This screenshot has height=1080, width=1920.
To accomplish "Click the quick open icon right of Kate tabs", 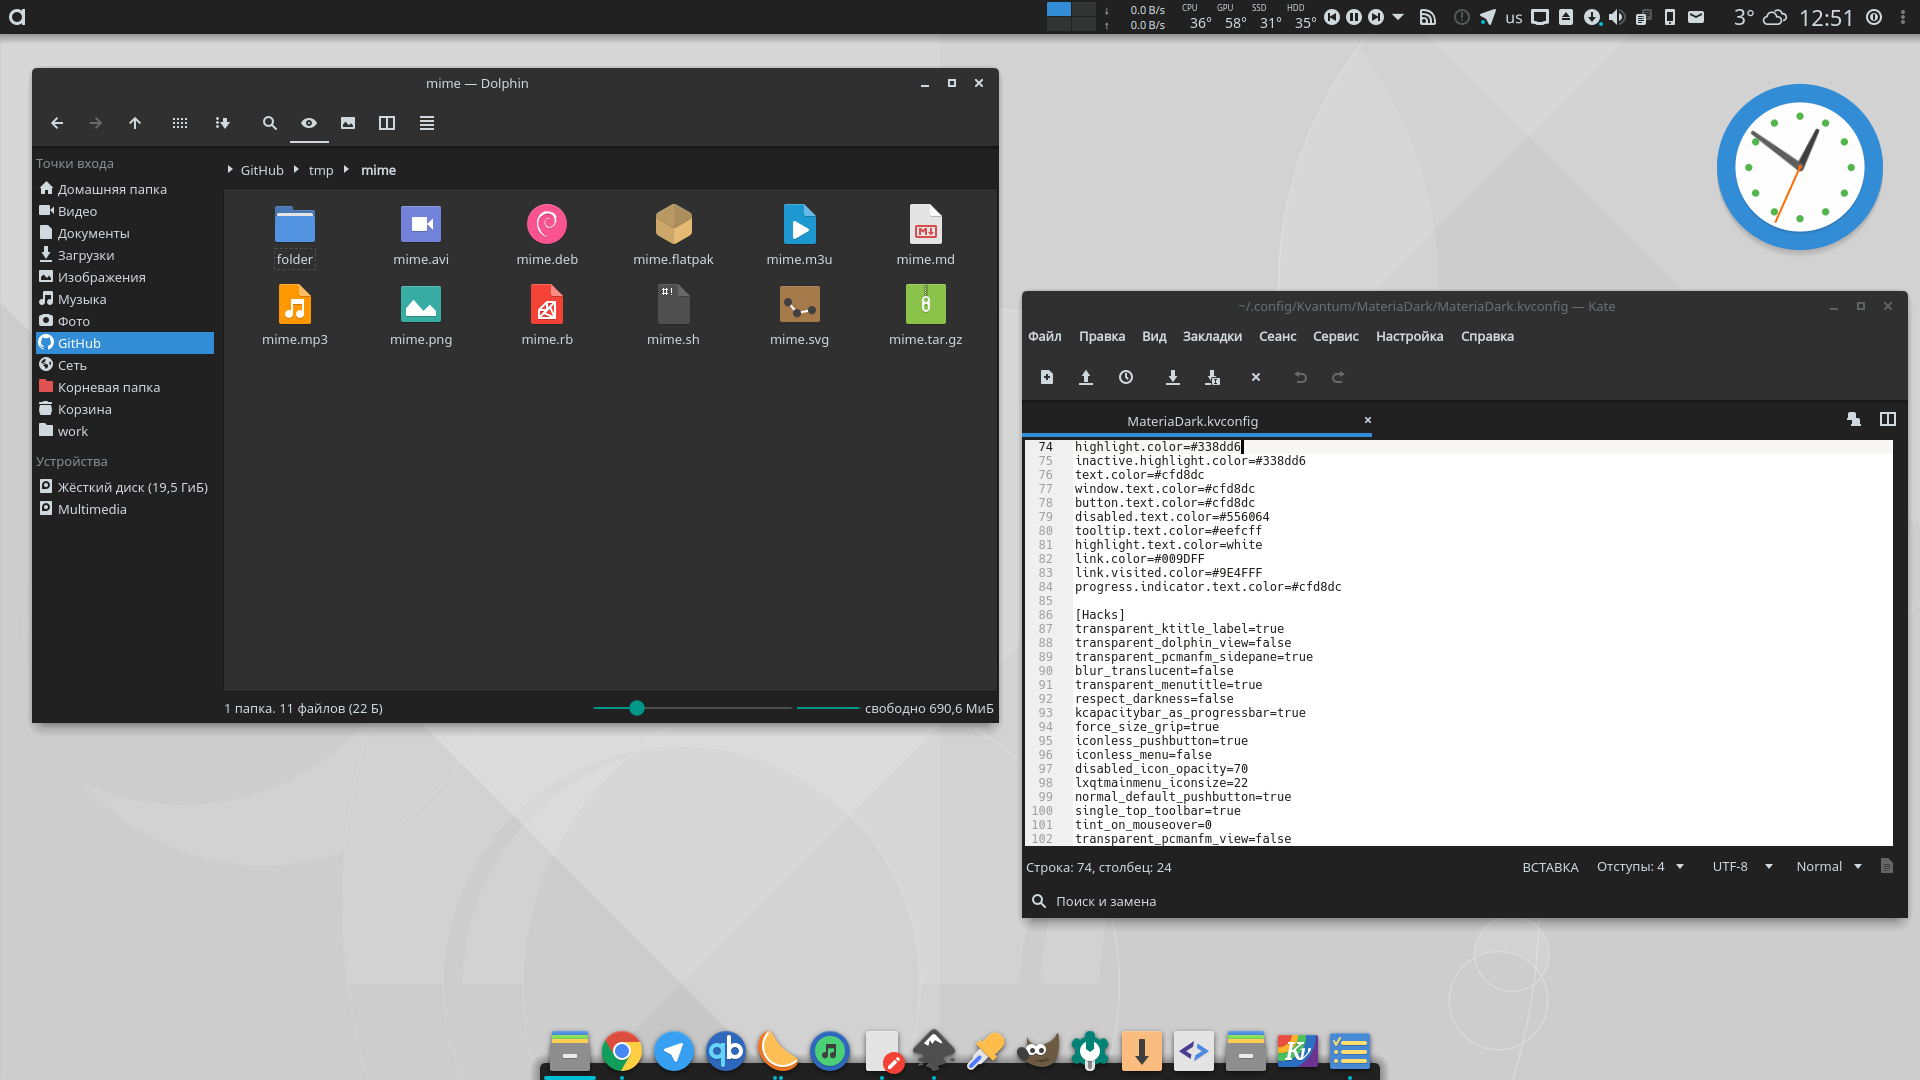I will (x=1854, y=420).
